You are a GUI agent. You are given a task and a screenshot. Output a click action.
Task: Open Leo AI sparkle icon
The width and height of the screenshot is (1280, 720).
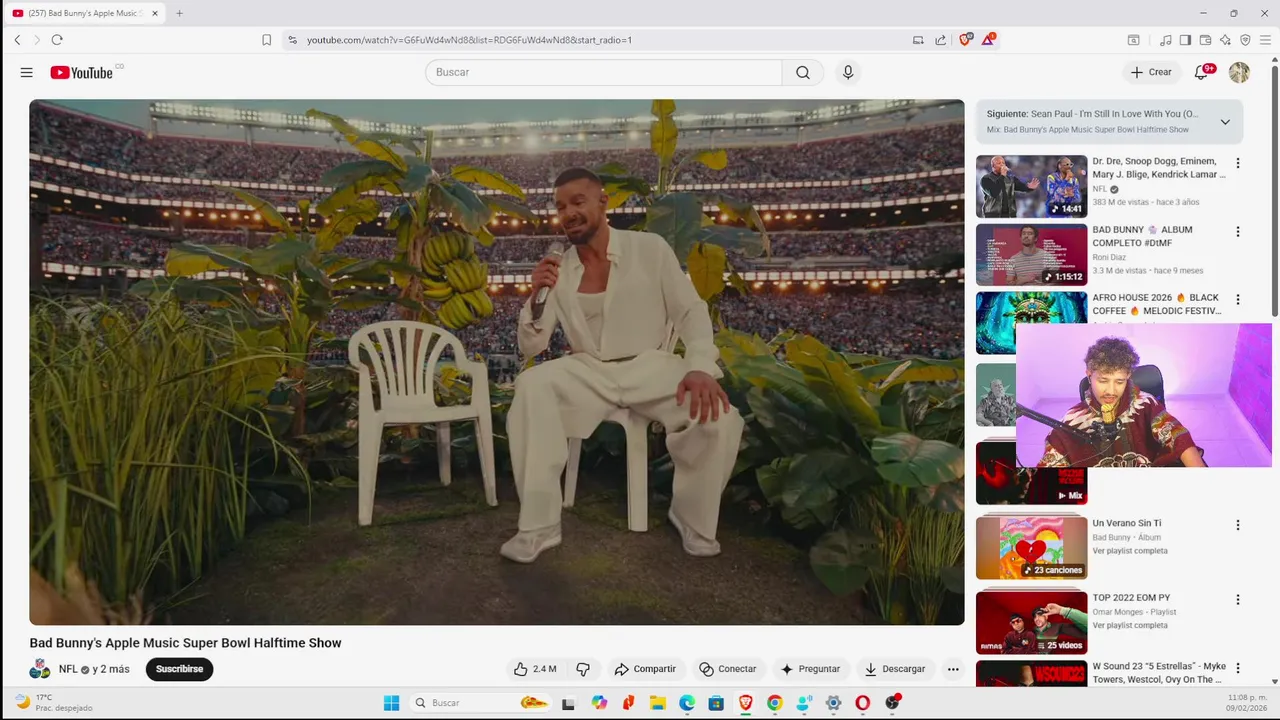click(x=1225, y=40)
